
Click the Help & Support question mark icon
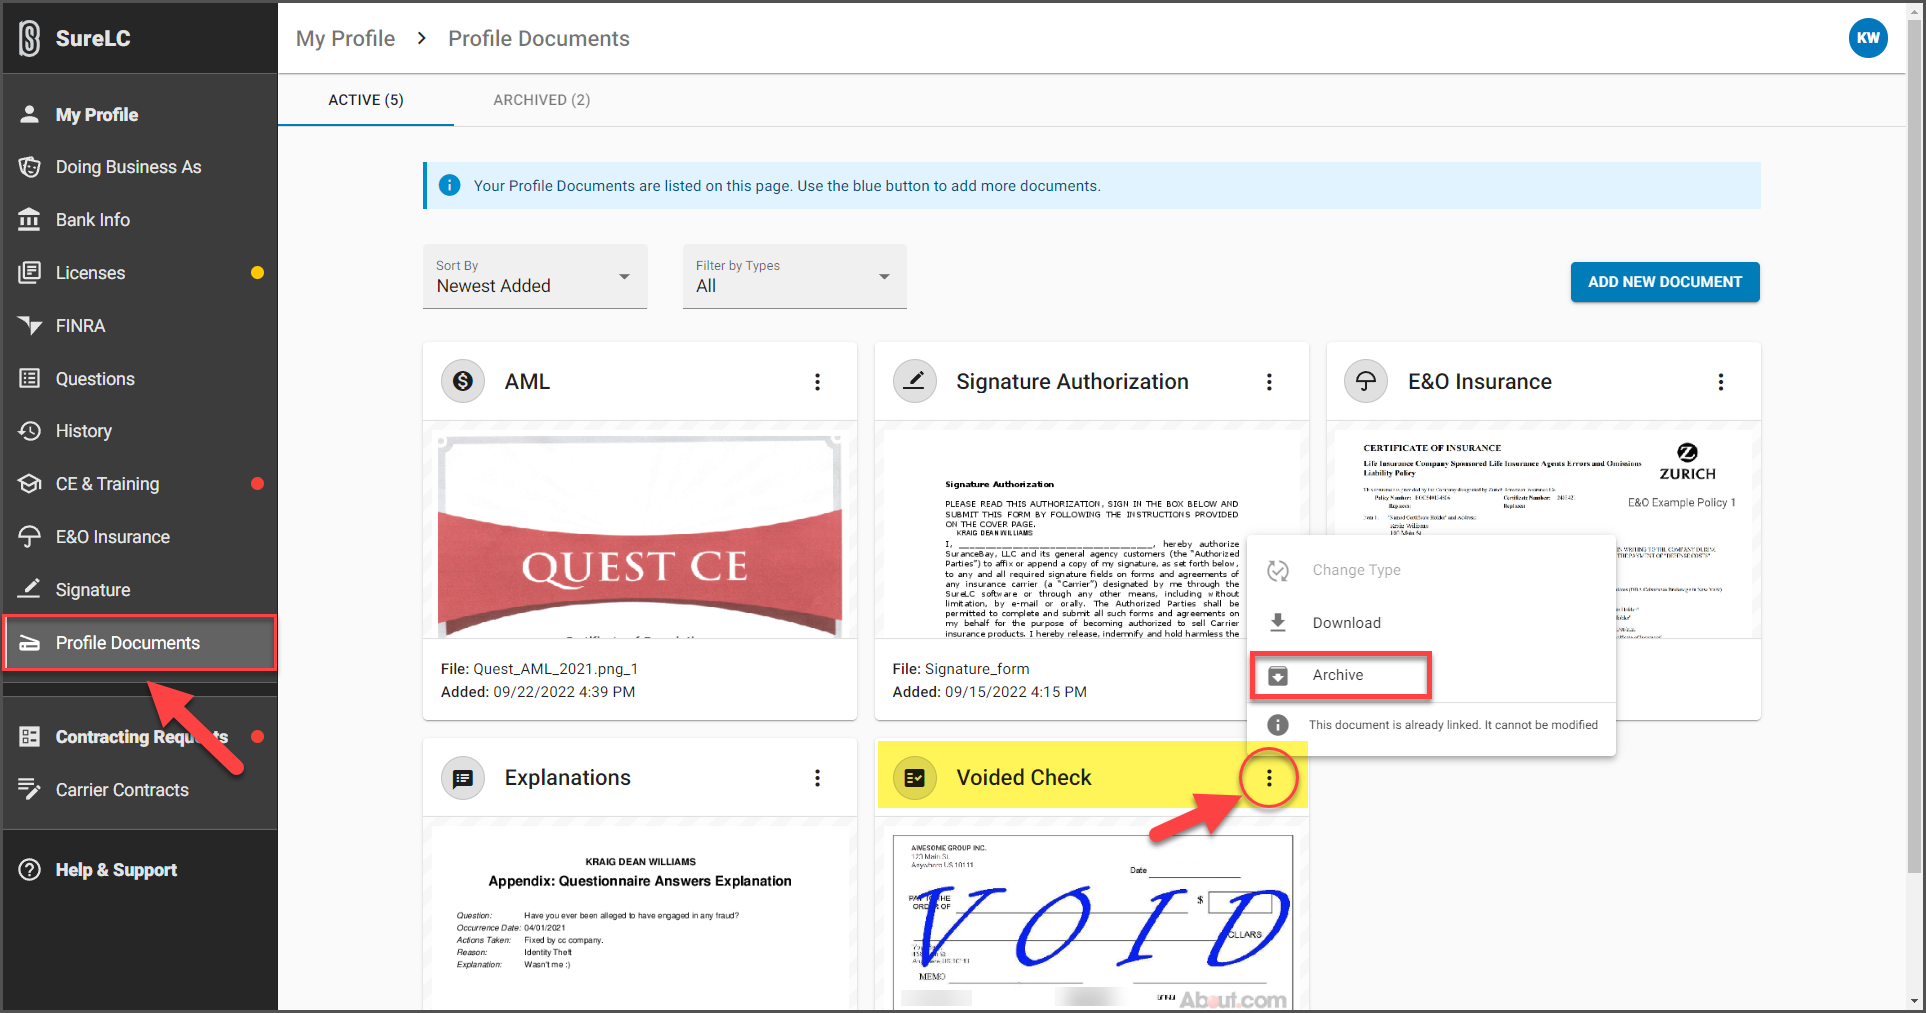[30, 870]
